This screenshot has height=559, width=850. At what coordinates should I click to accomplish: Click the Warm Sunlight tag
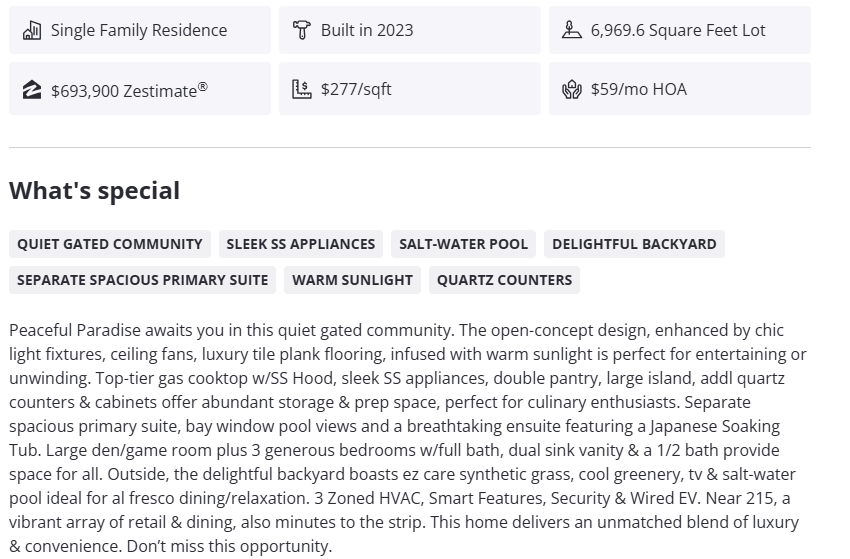click(x=352, y=280)
